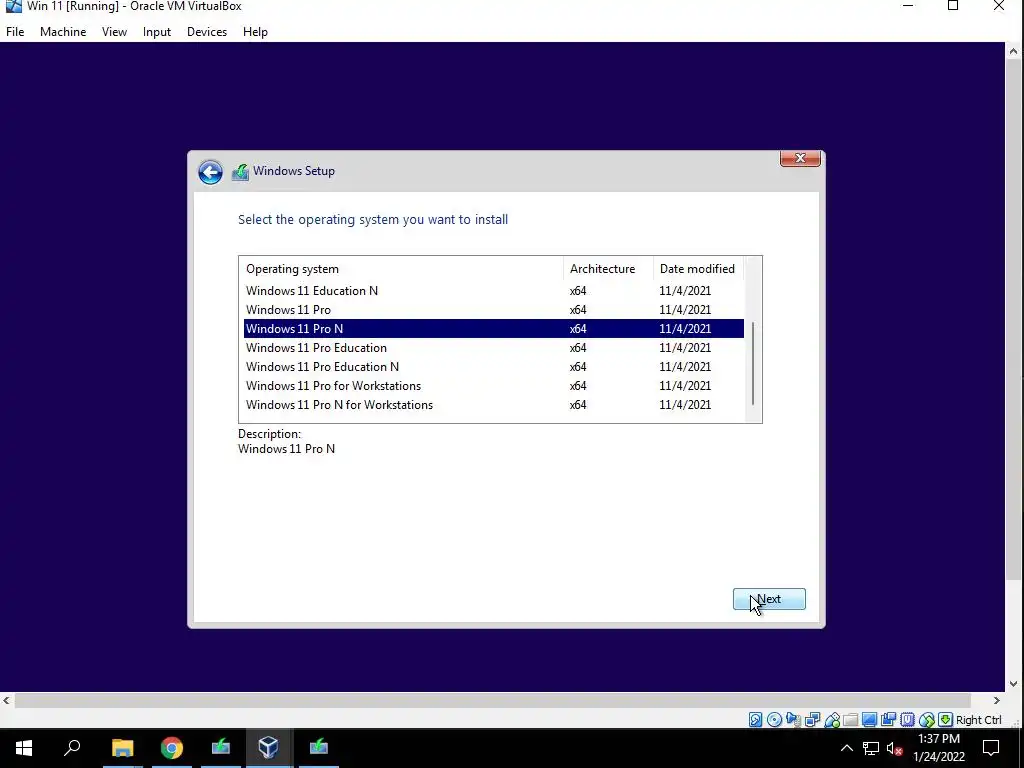Click the USB devices indicator icon
1024x768 pixels.
tap(832, 720)
